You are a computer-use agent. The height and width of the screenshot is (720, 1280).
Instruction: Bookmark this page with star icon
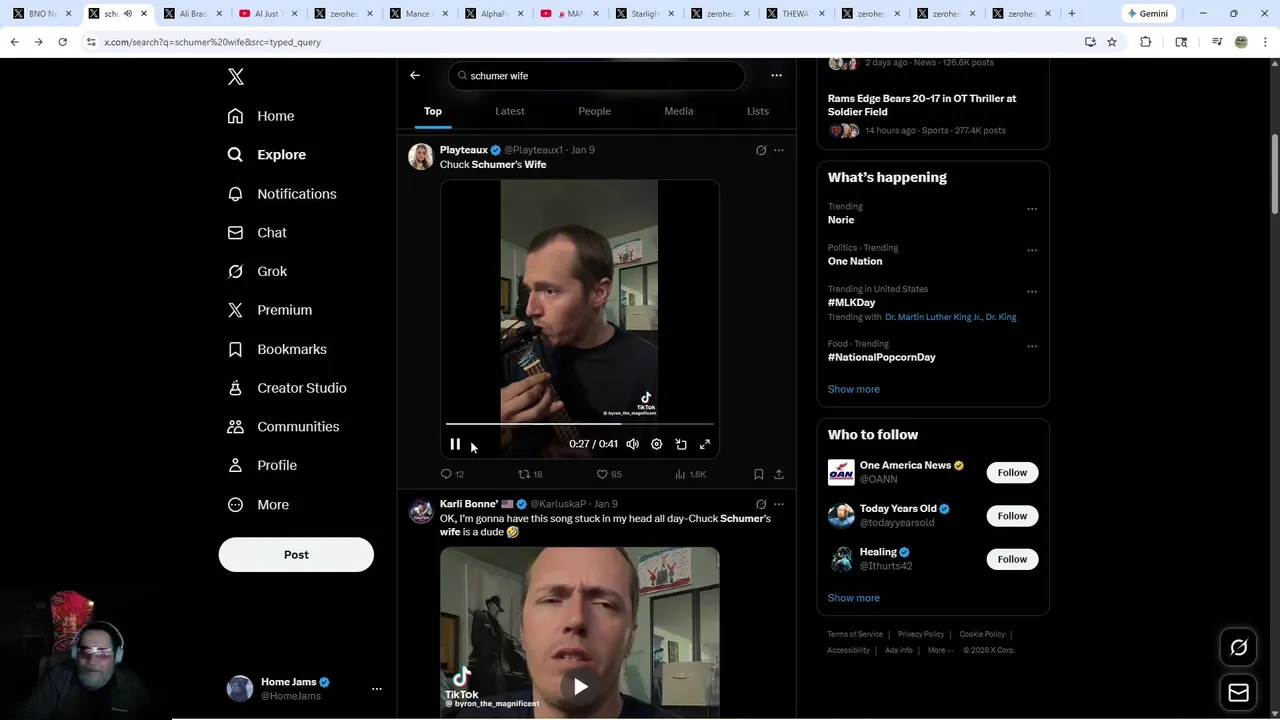tap(1112, 42)
